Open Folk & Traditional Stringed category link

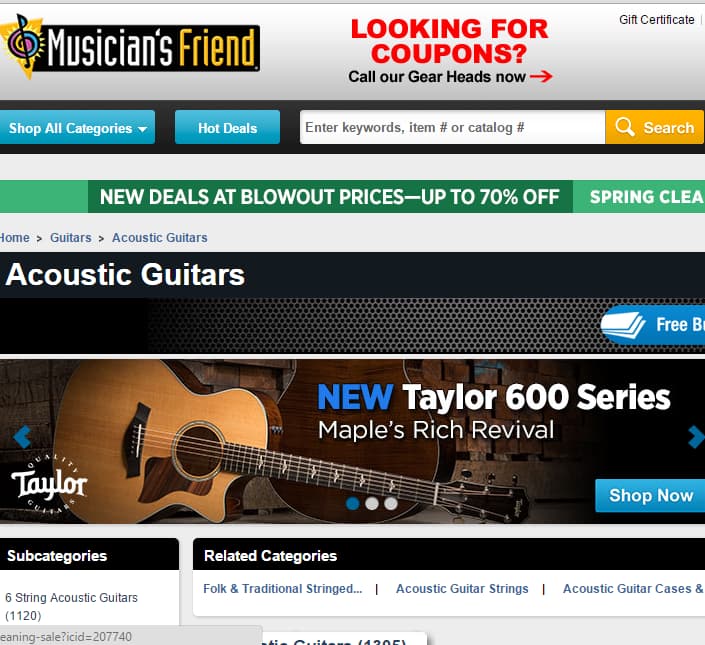282,588
